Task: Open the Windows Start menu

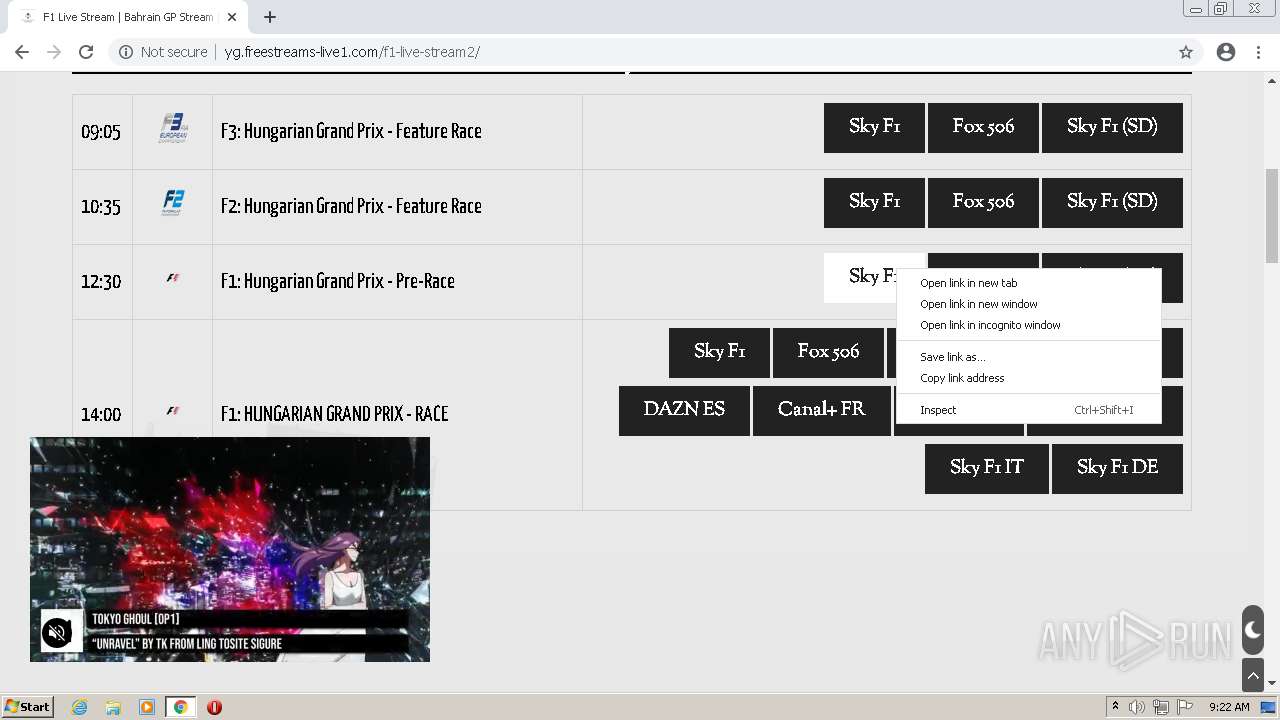Action: point(28,706)
